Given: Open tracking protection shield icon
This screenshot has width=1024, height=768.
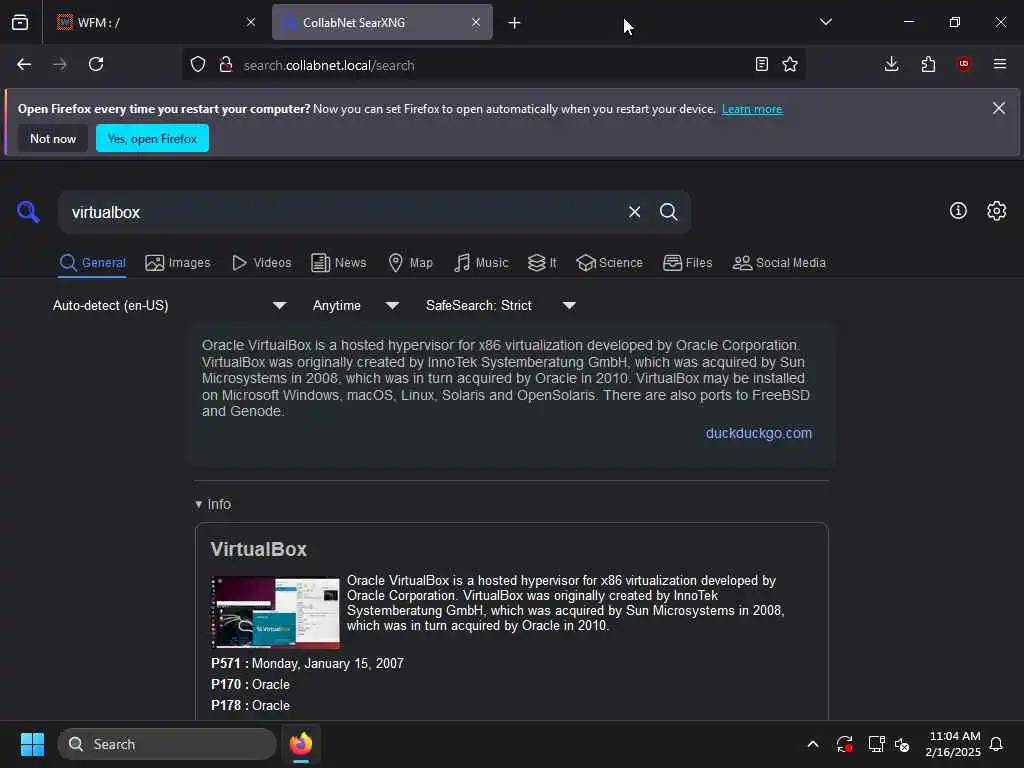Looking at the screenshot, I should (198, 65).
